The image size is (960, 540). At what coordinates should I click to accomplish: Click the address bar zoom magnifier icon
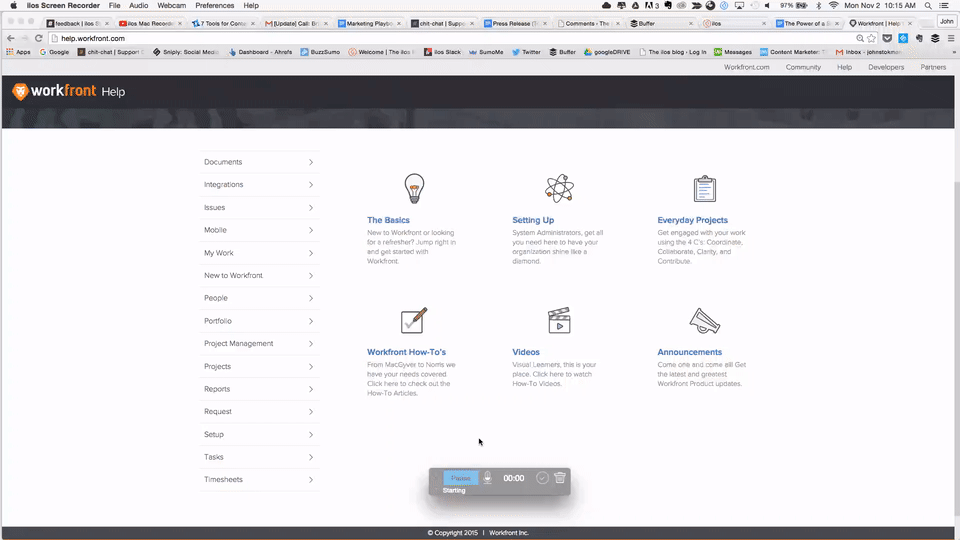coord(860,38)
